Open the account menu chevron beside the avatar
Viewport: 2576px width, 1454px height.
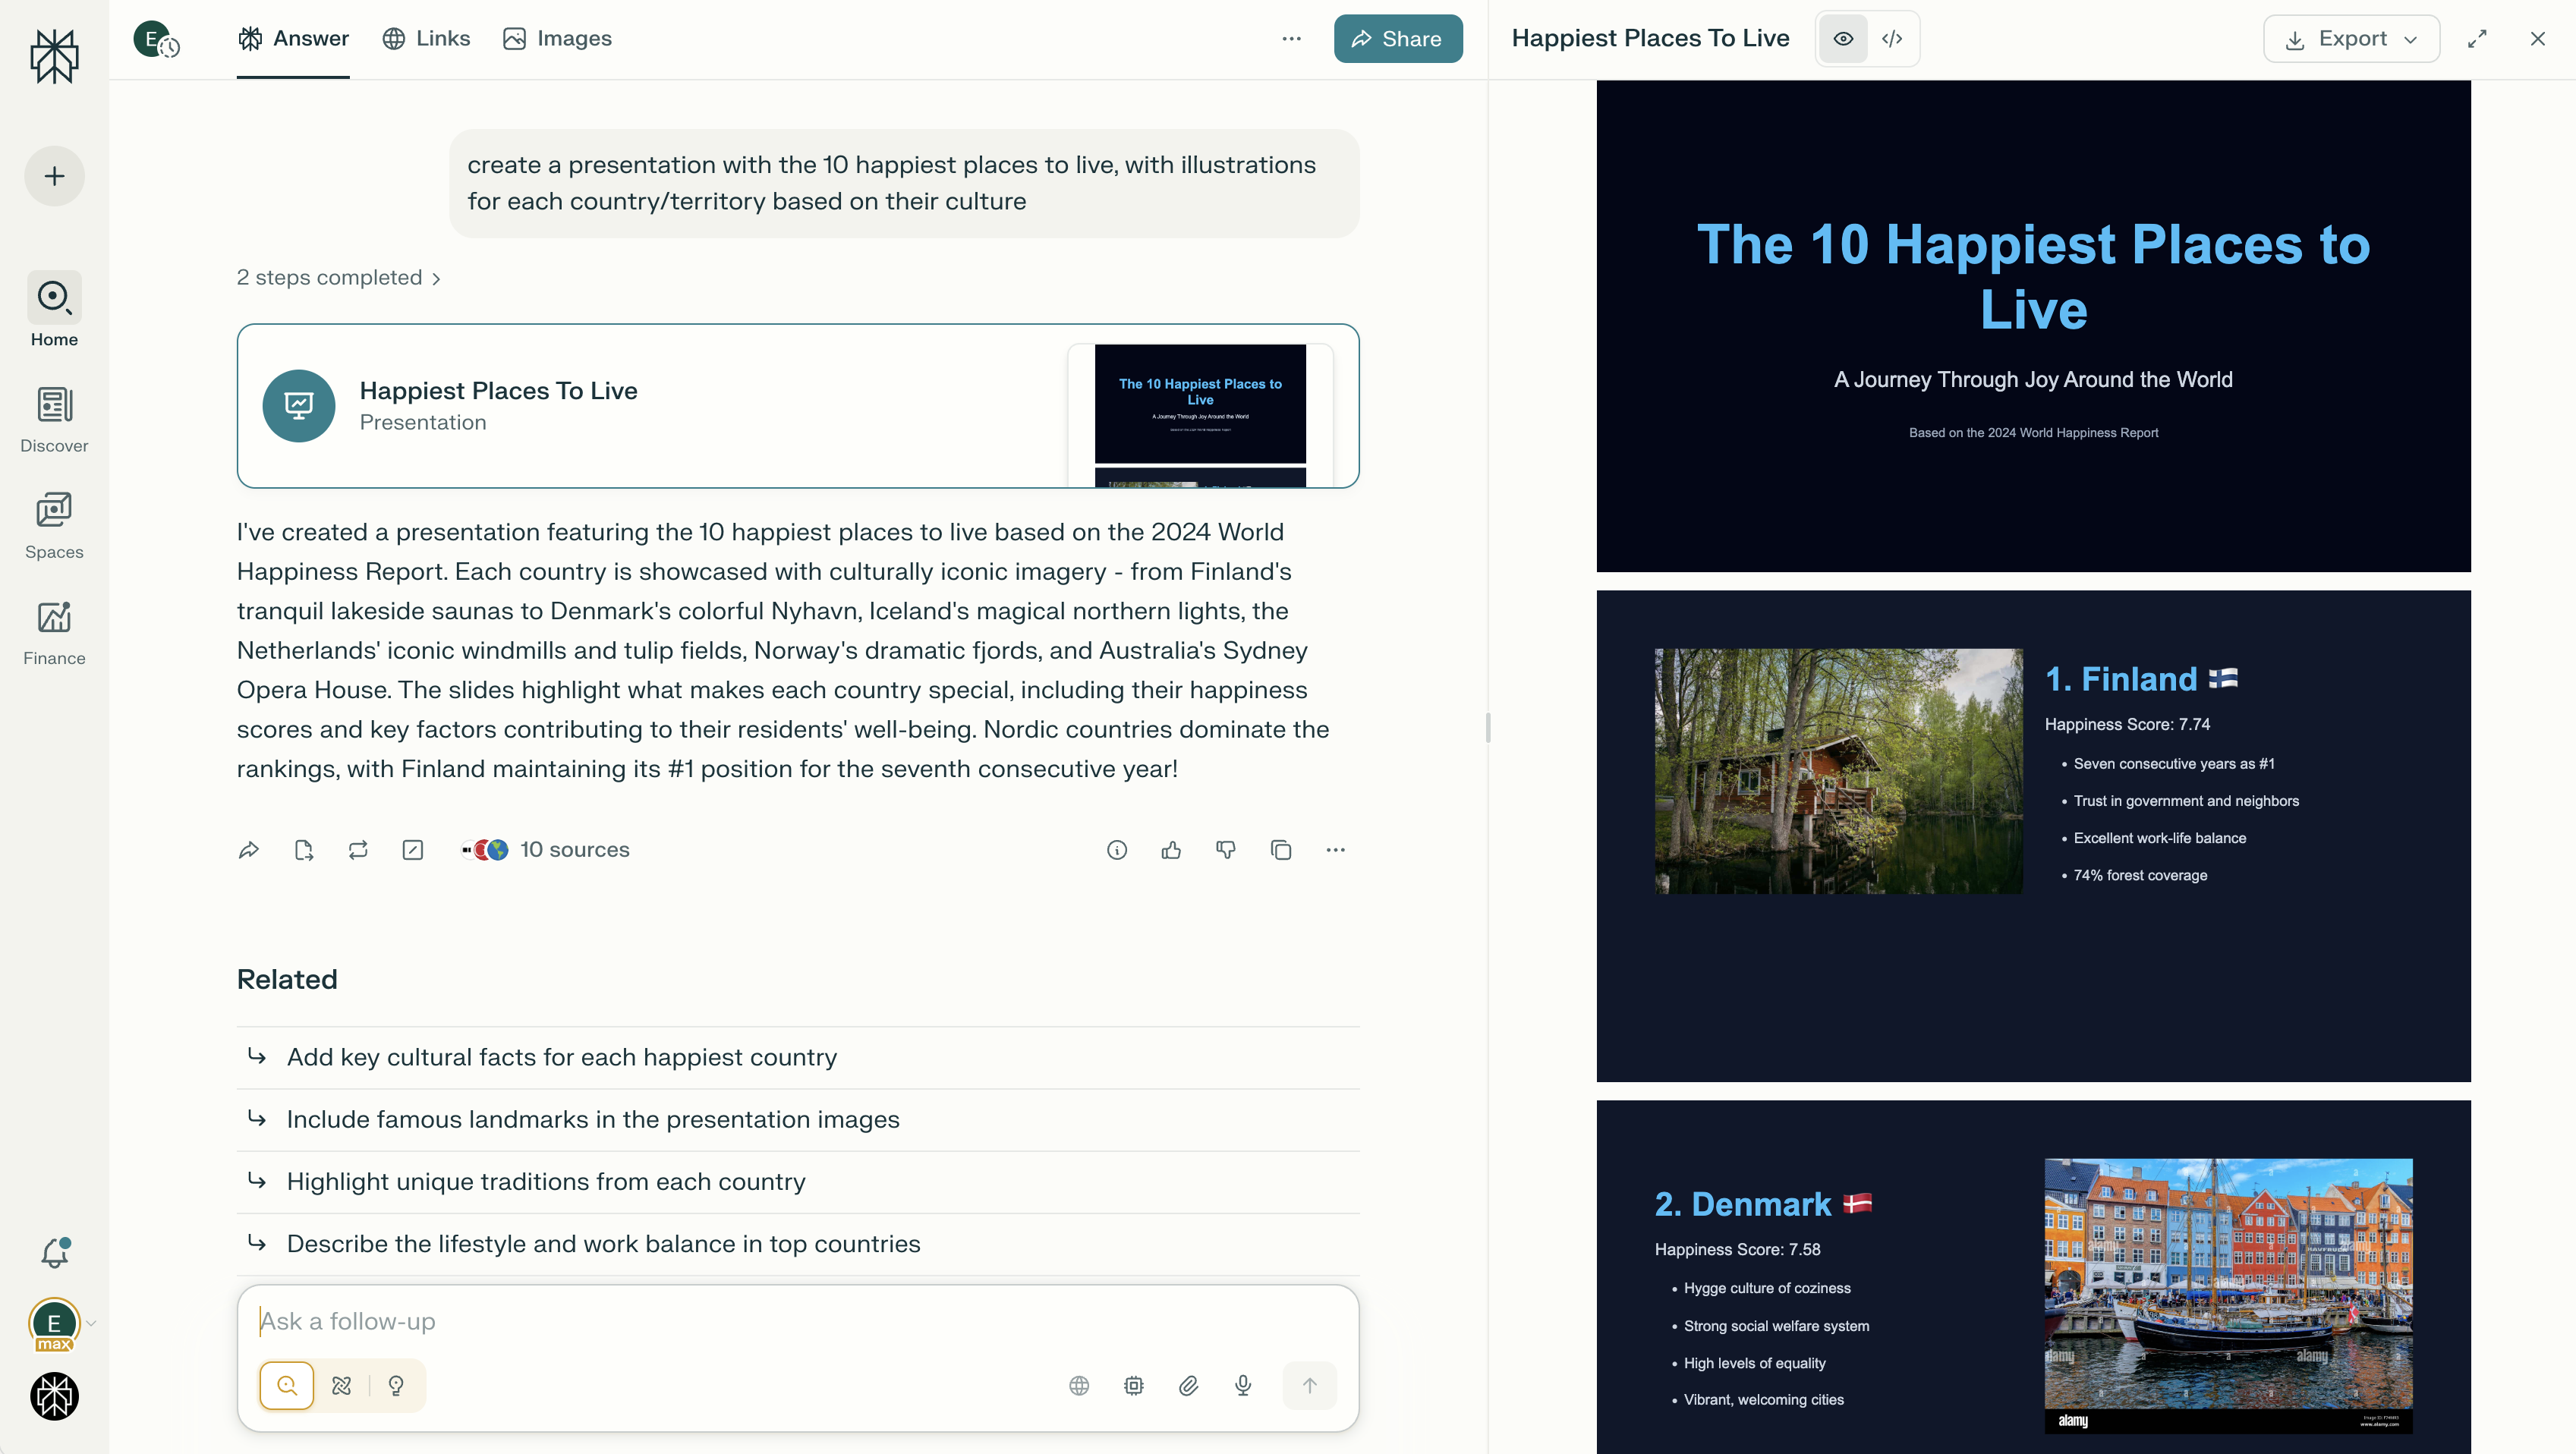click(x=91, y=1322)
